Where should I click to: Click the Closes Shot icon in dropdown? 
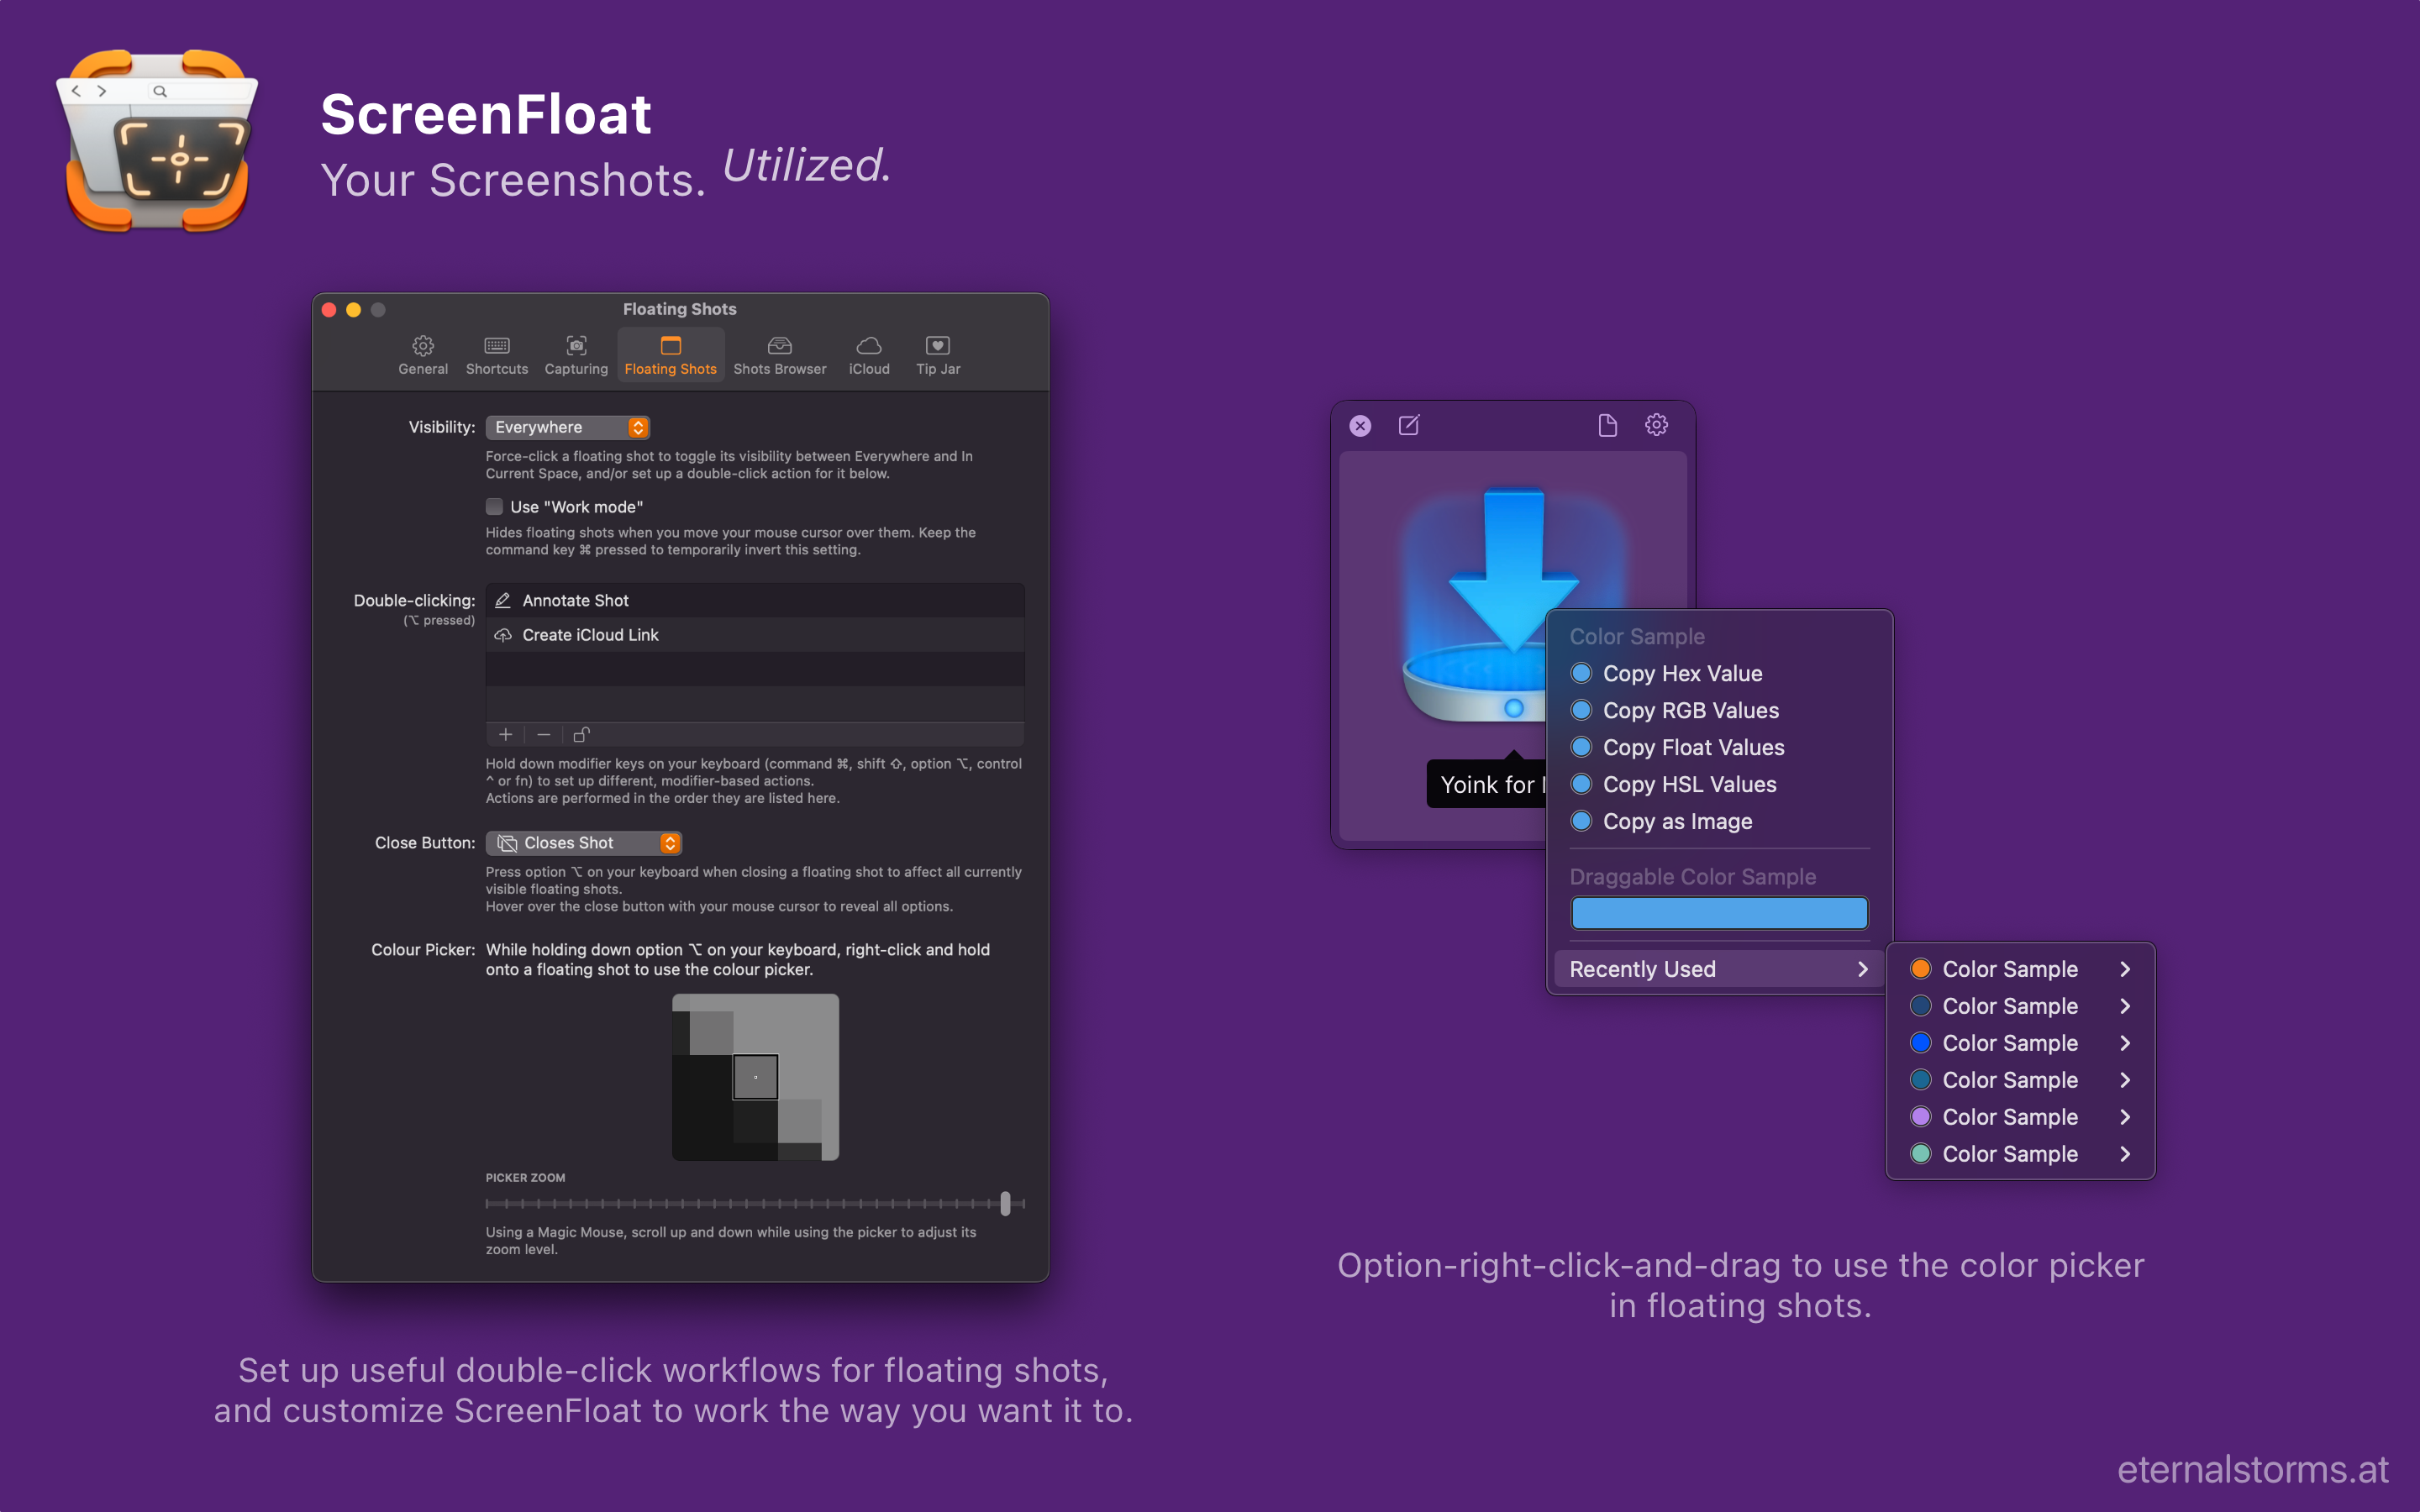click(x=507, y=843)
